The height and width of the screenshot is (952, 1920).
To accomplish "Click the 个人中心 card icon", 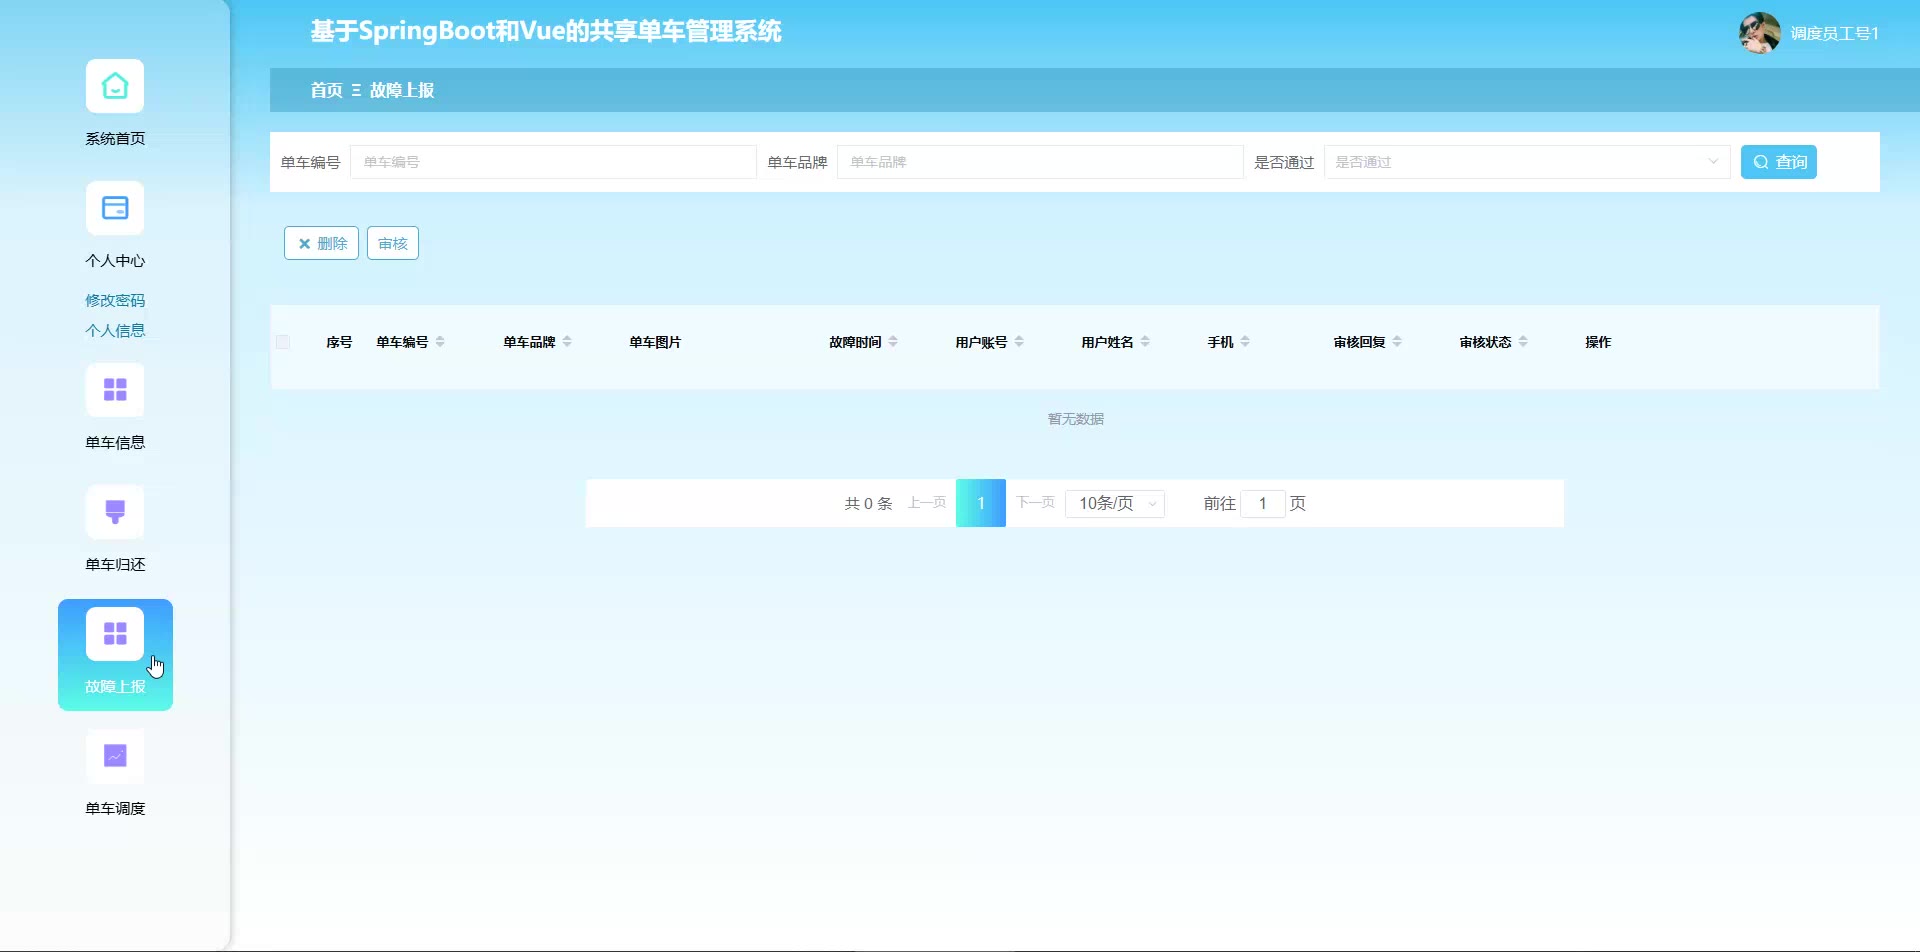I will [x=115, y=209].
